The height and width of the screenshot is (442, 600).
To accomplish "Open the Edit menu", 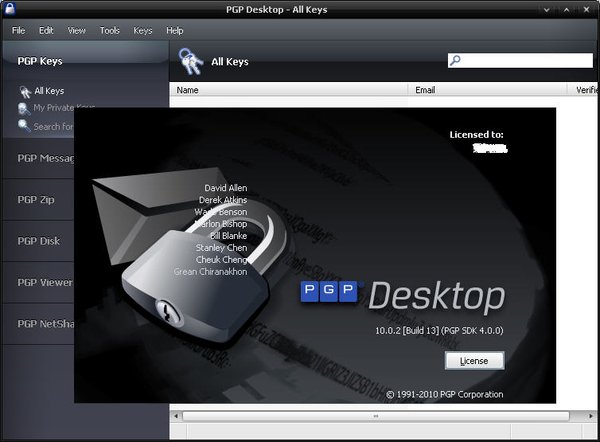I will pos(46,30).
